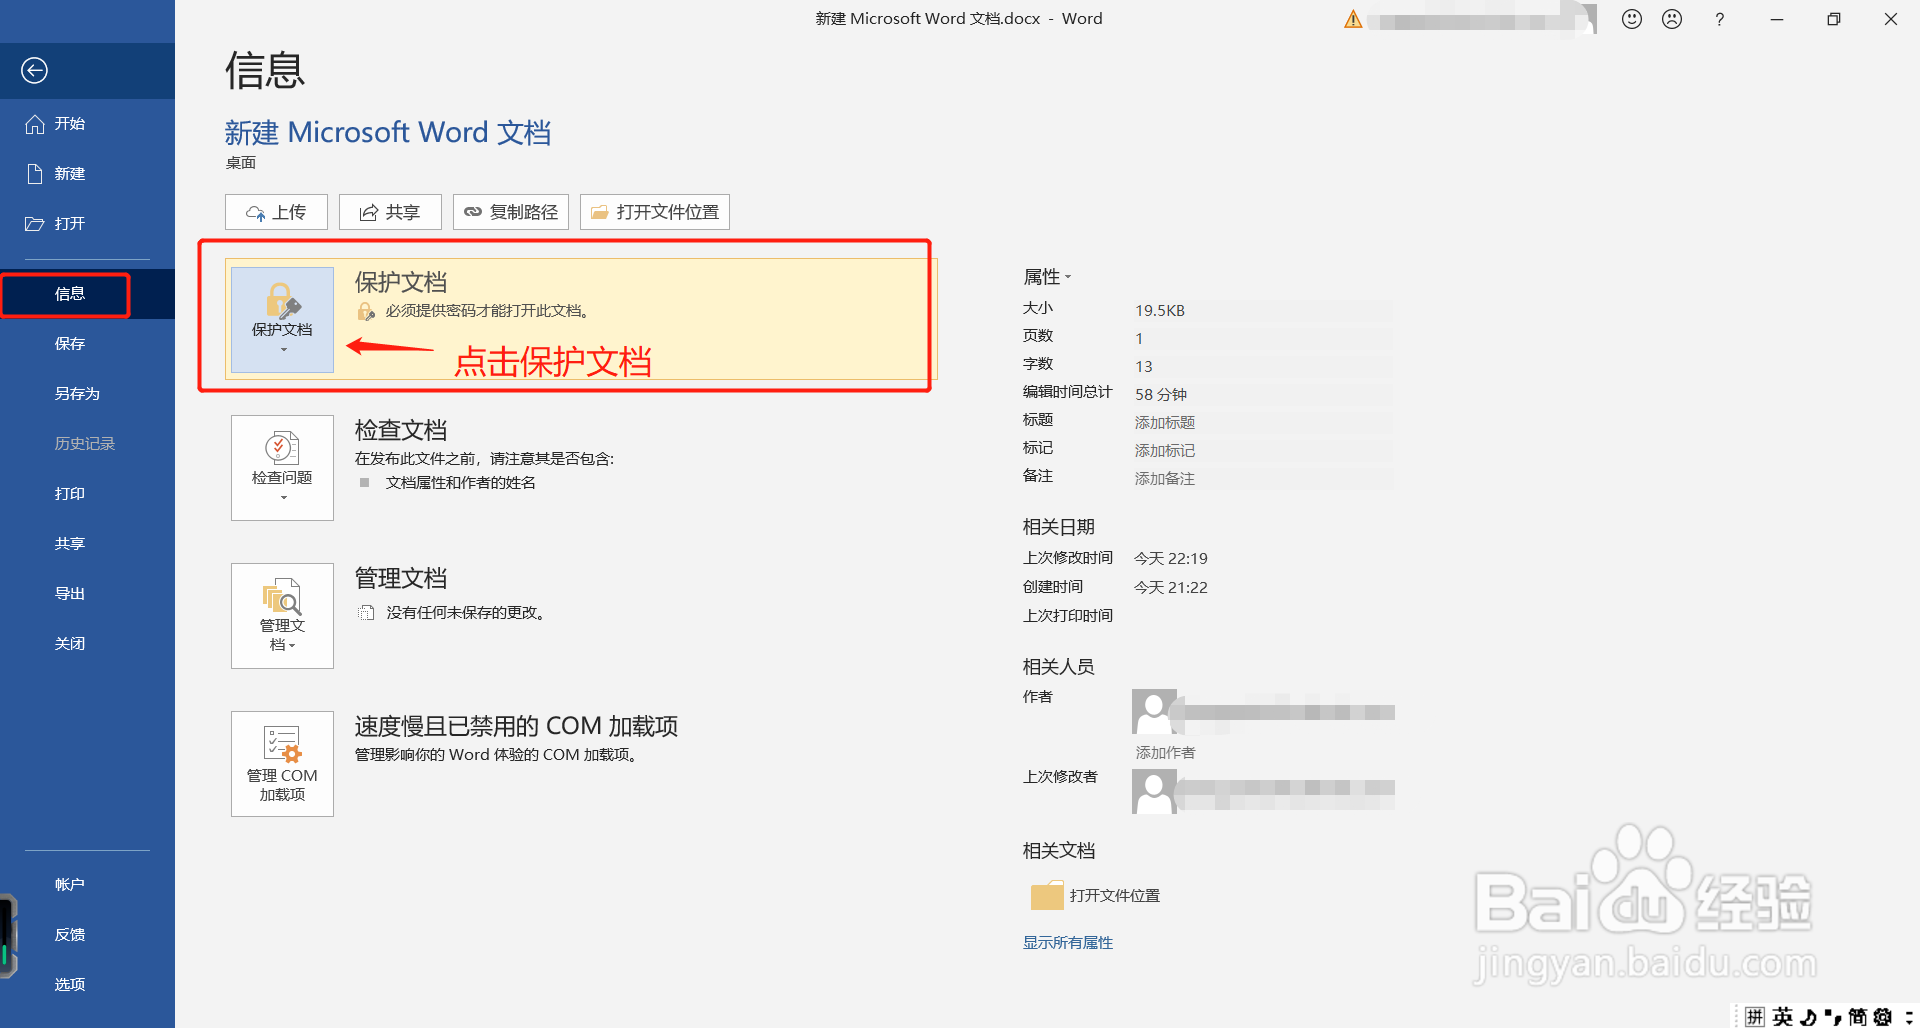Click the moon icon in IME bar
Viewport: 1920px width, 1028px height.
click(1809, 1017)
